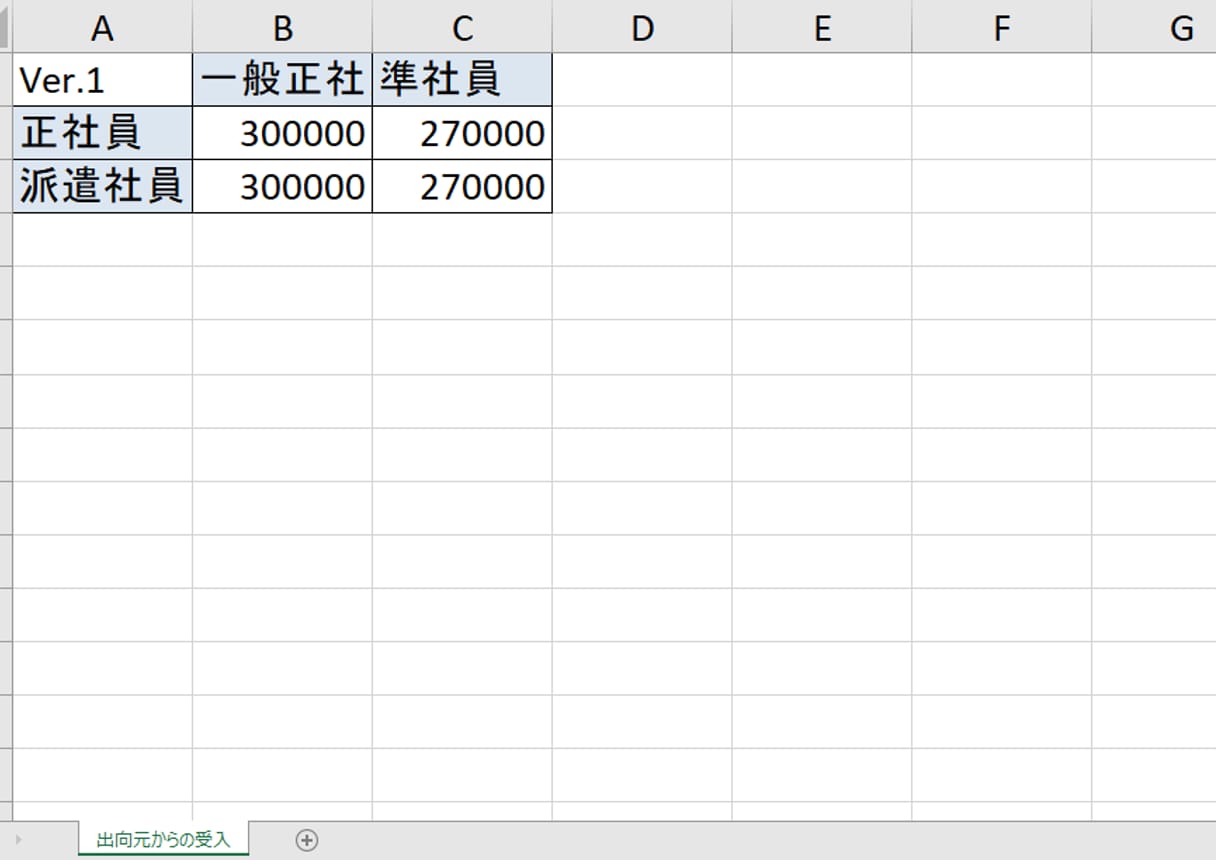The height and width of the screenshot is (860, 1216).
Task: Select the 300000 value in 正社員 row
Action: (282, 133)
